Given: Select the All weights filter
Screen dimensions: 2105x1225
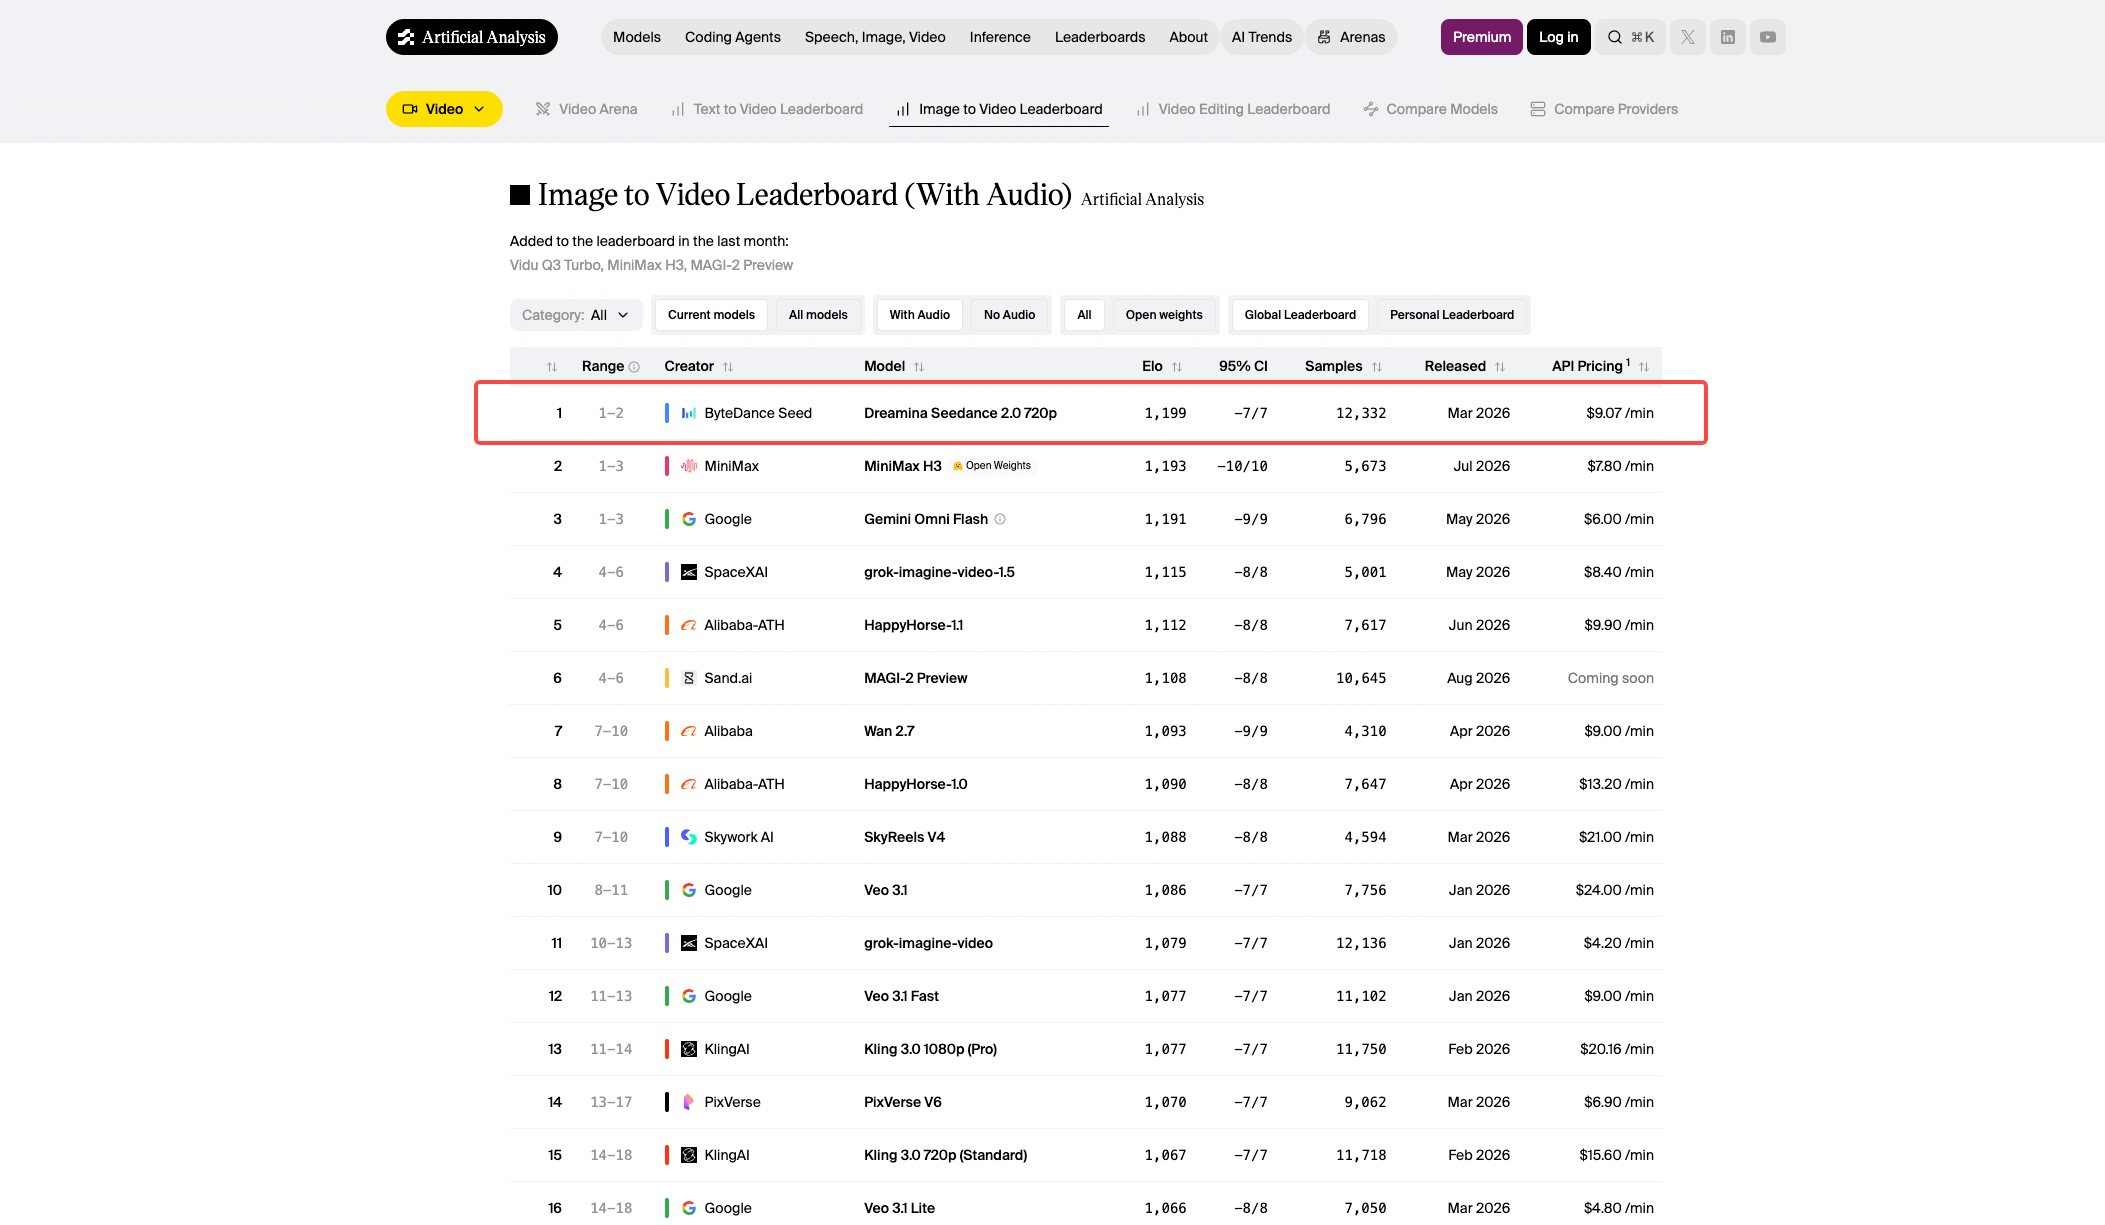Looking at the screenshot, I should 1084,315.
